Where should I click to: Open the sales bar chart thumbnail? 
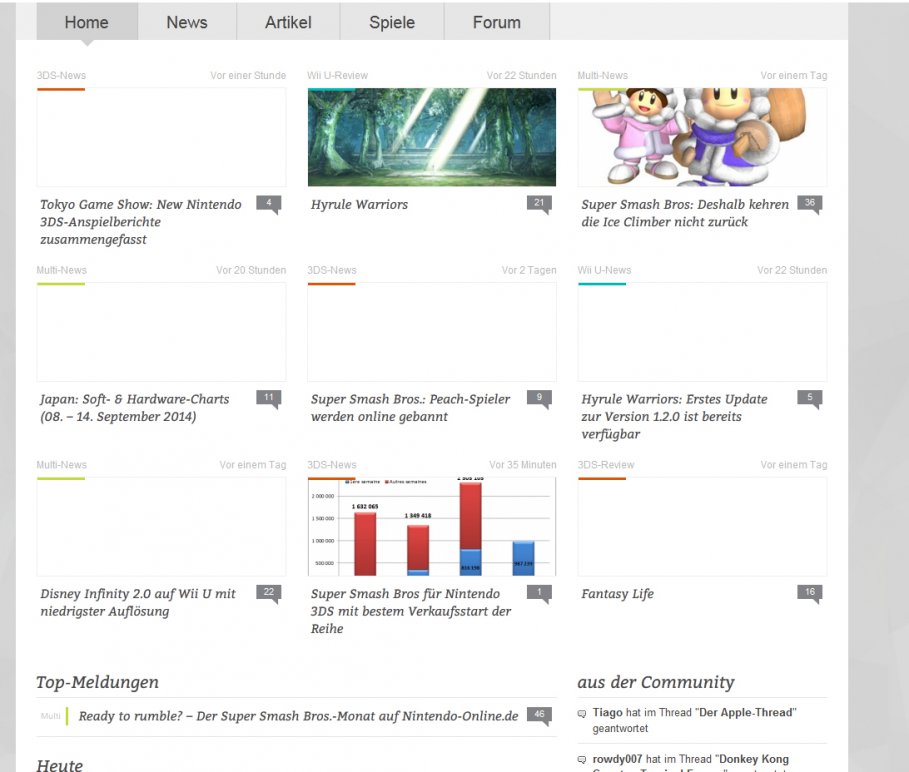click(x=431, y=526)
